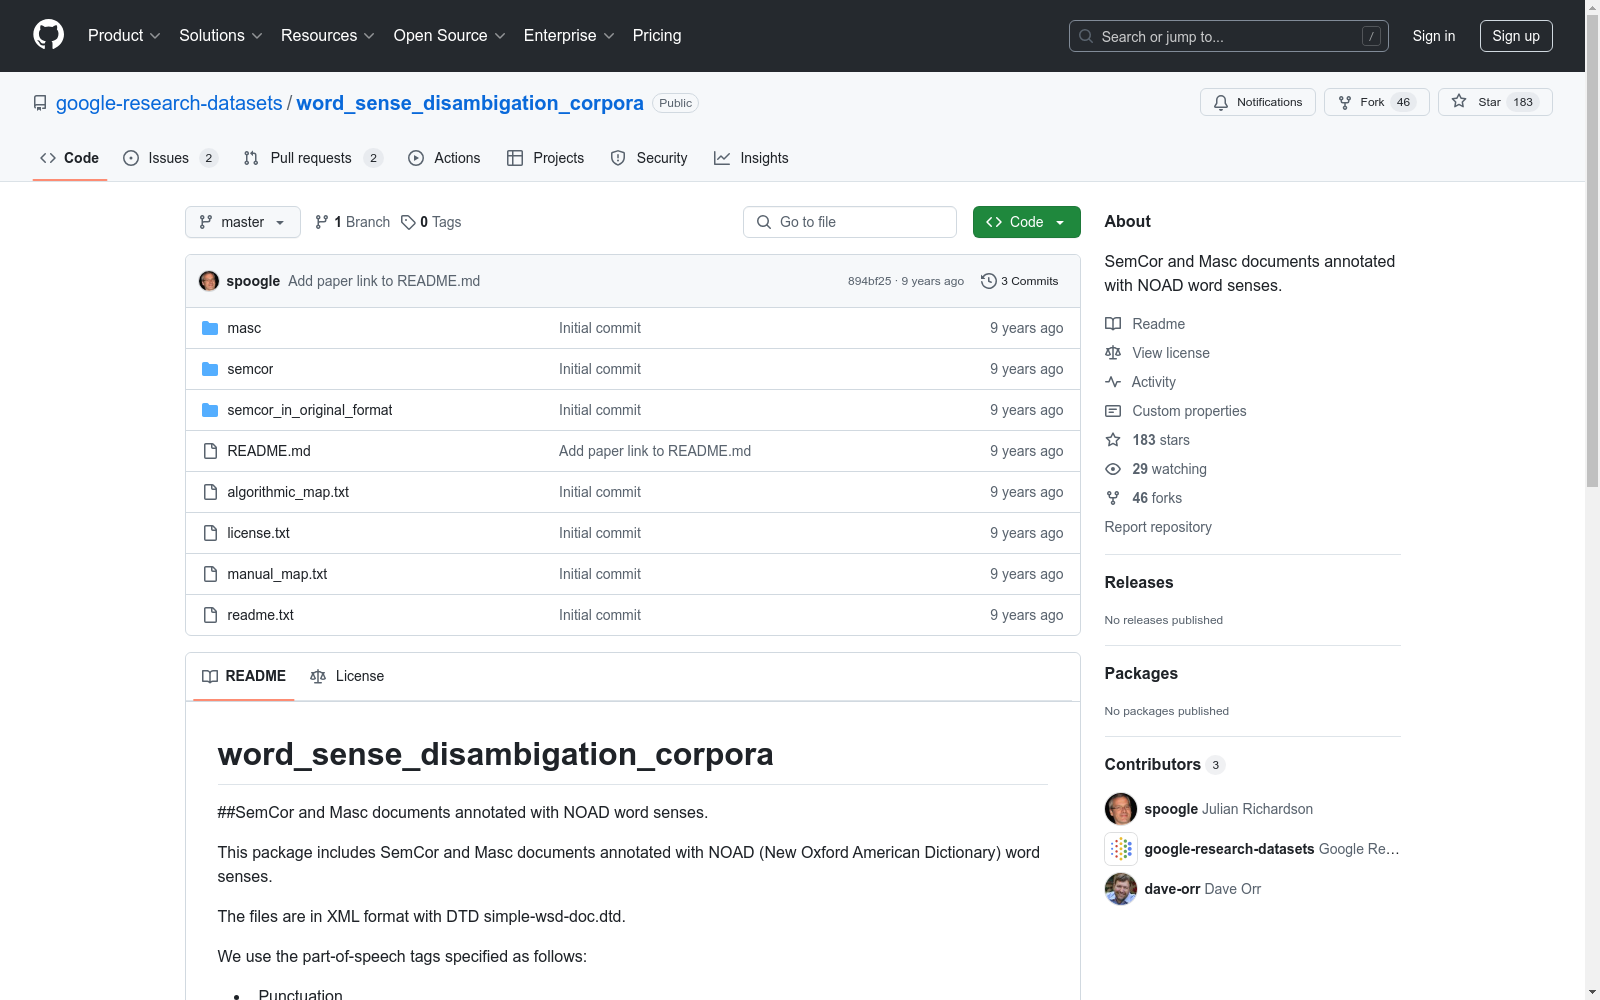Switch to the License tab

[347, 676]
